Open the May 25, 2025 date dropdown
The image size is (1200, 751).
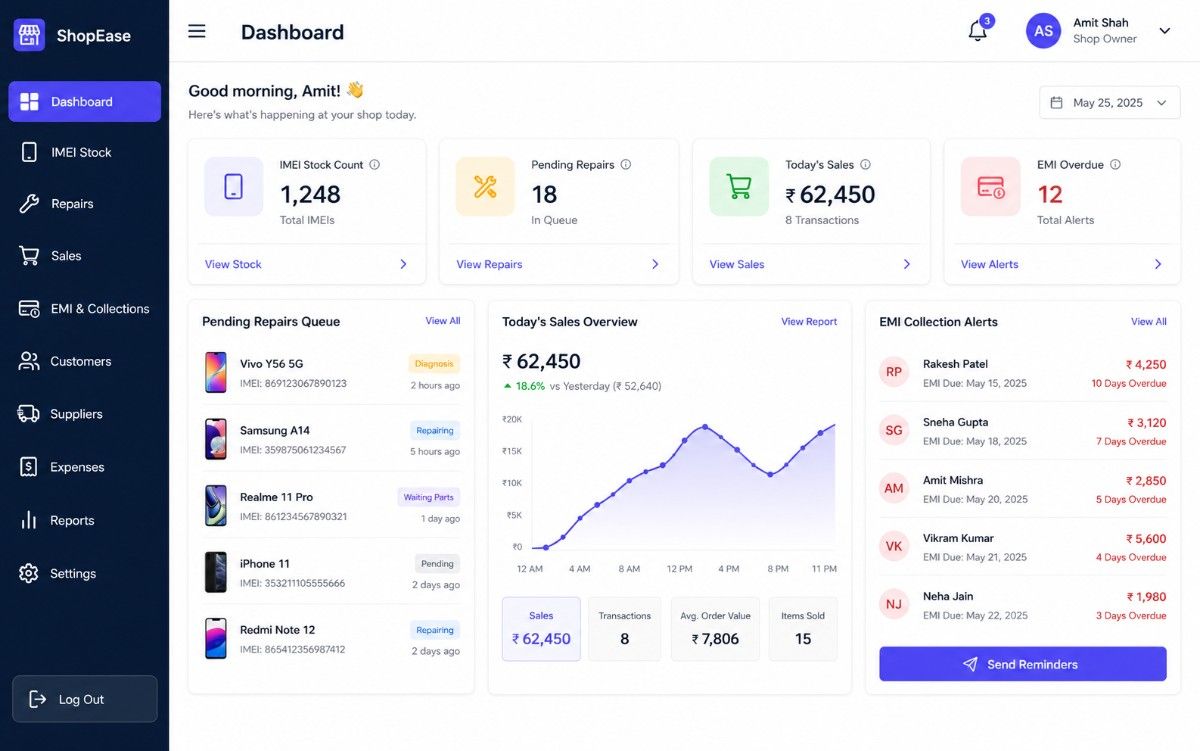(x=1110, y=103)
